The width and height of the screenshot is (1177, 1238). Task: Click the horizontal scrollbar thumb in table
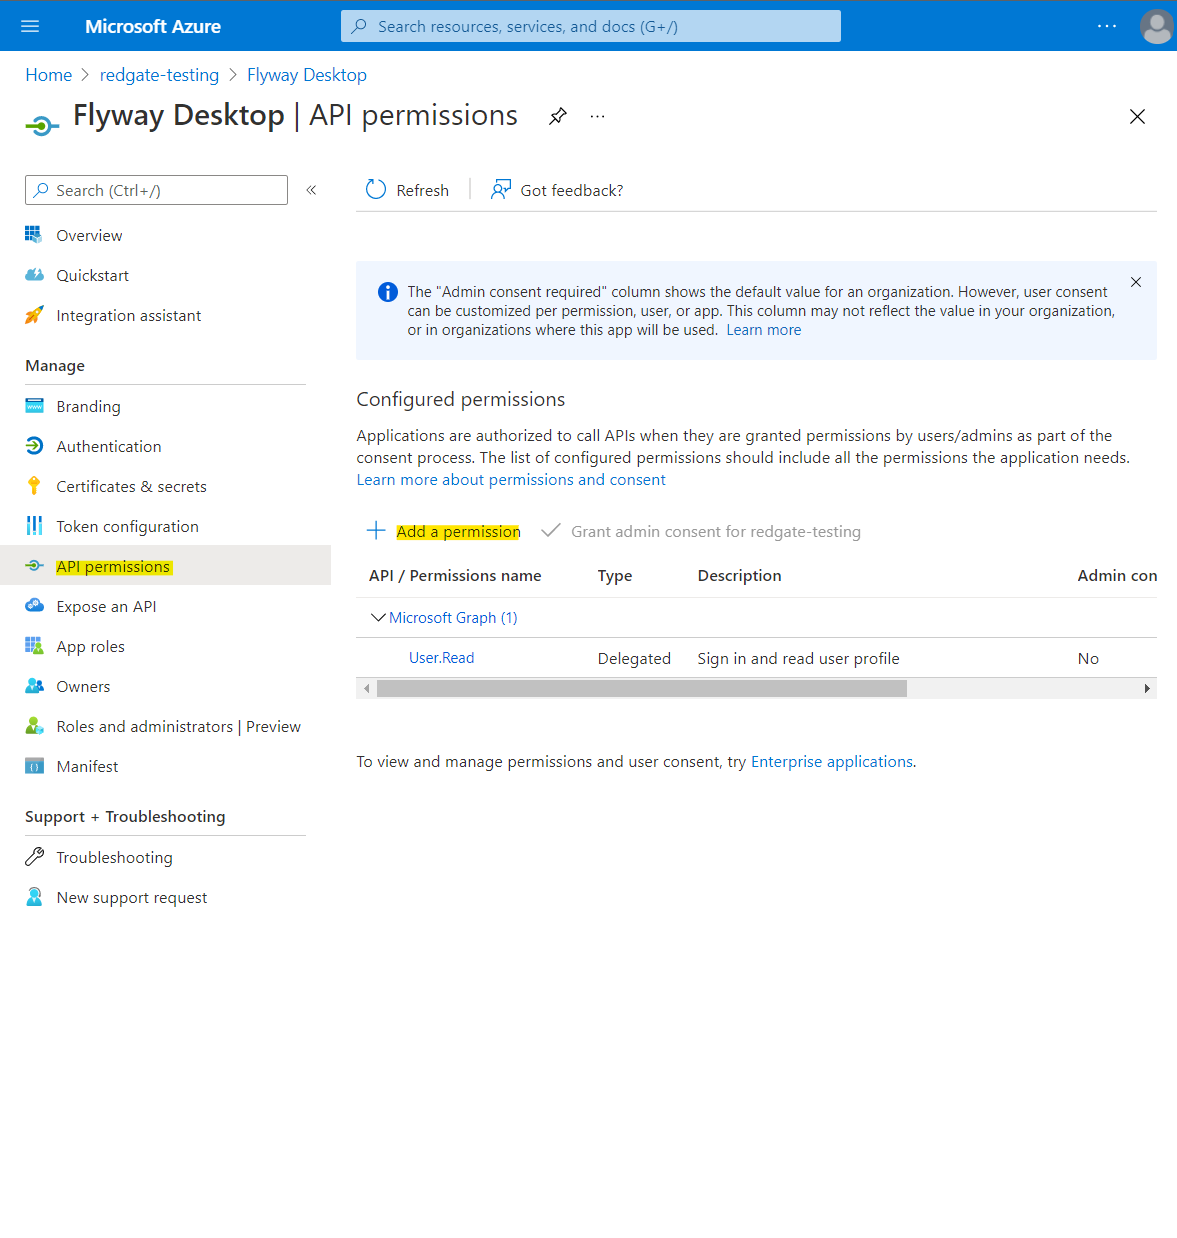pos(641,688)
